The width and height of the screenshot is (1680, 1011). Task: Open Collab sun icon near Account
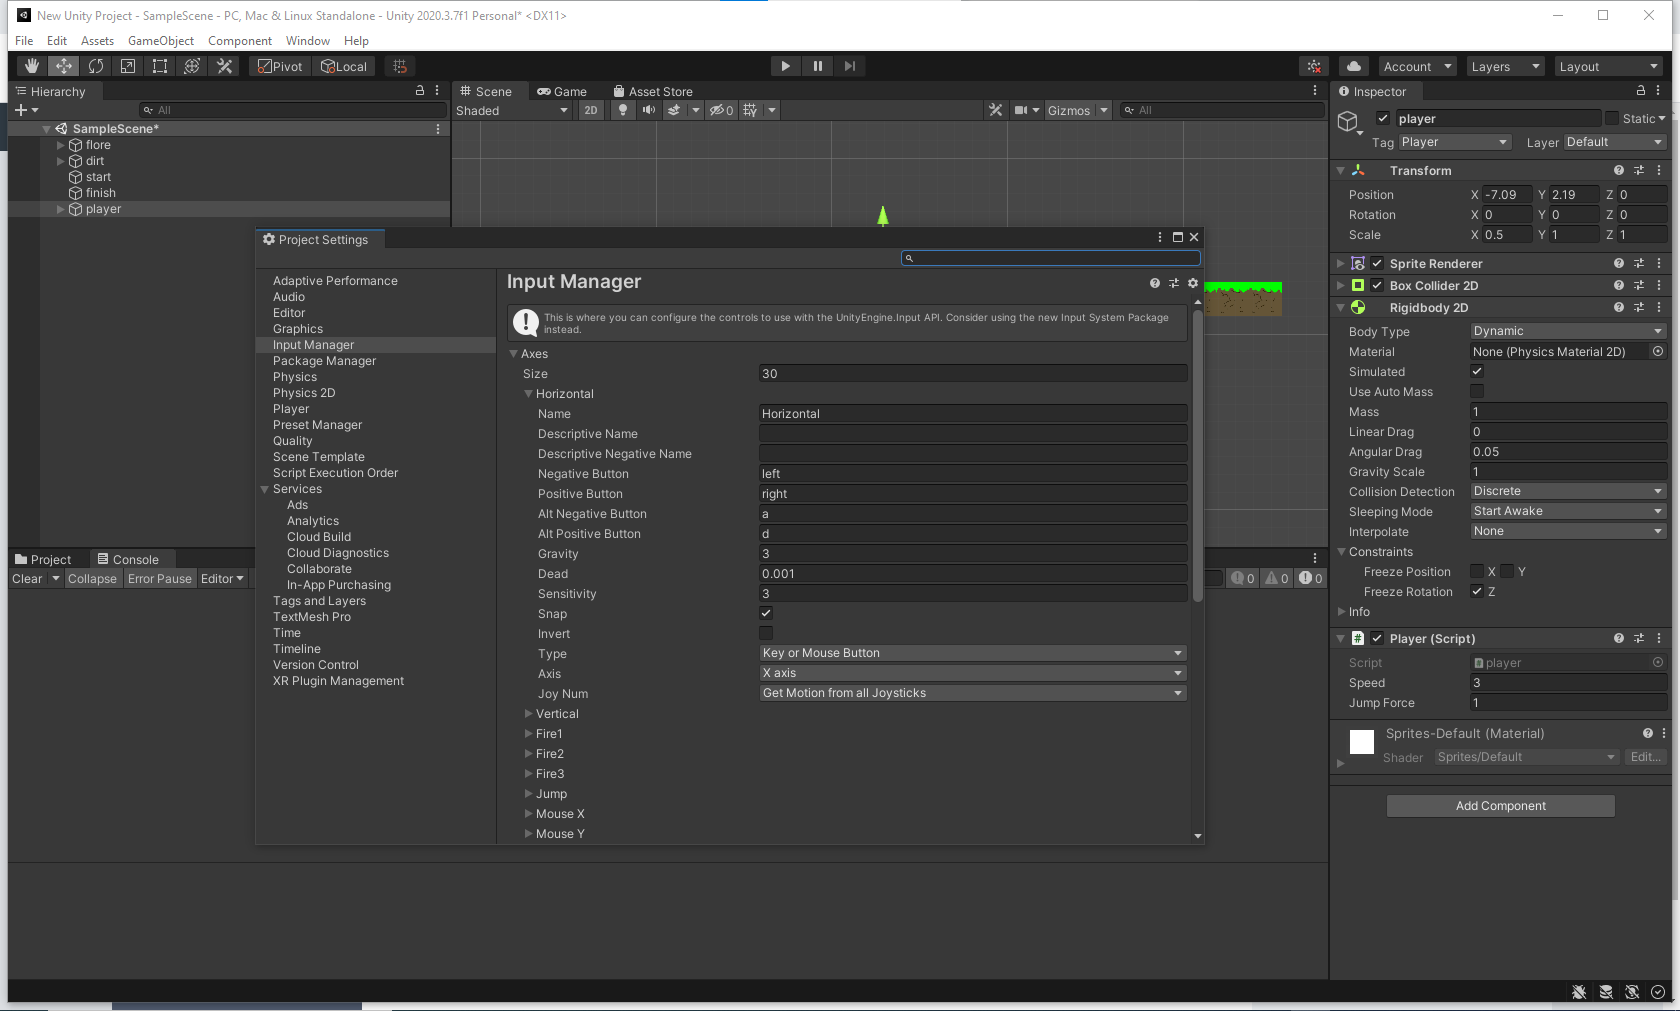[x=1314, y=66]
